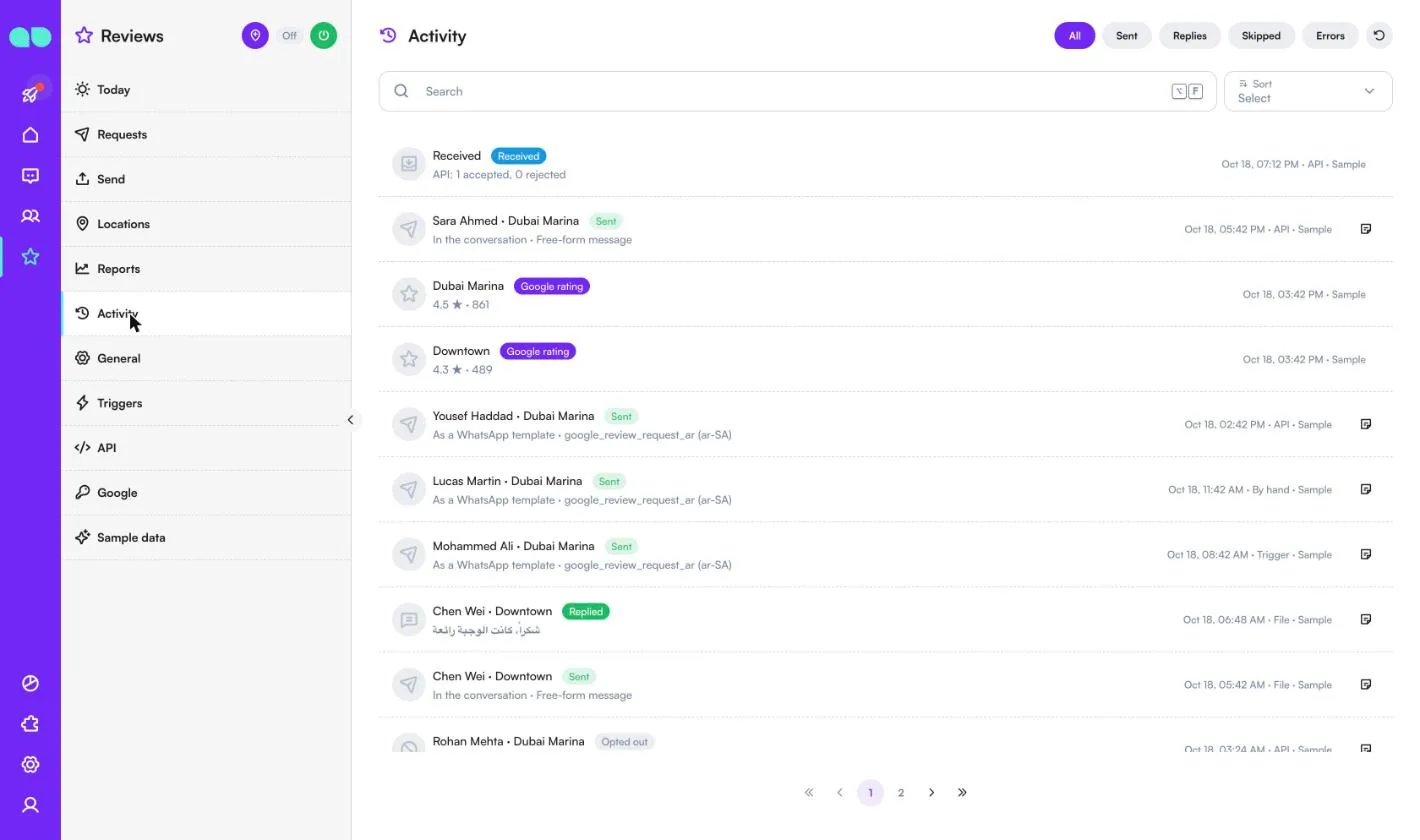Open the Reports menu item
Viewport: 1420px width, 840px height.
pyautogui.click(x=206, y=269)
